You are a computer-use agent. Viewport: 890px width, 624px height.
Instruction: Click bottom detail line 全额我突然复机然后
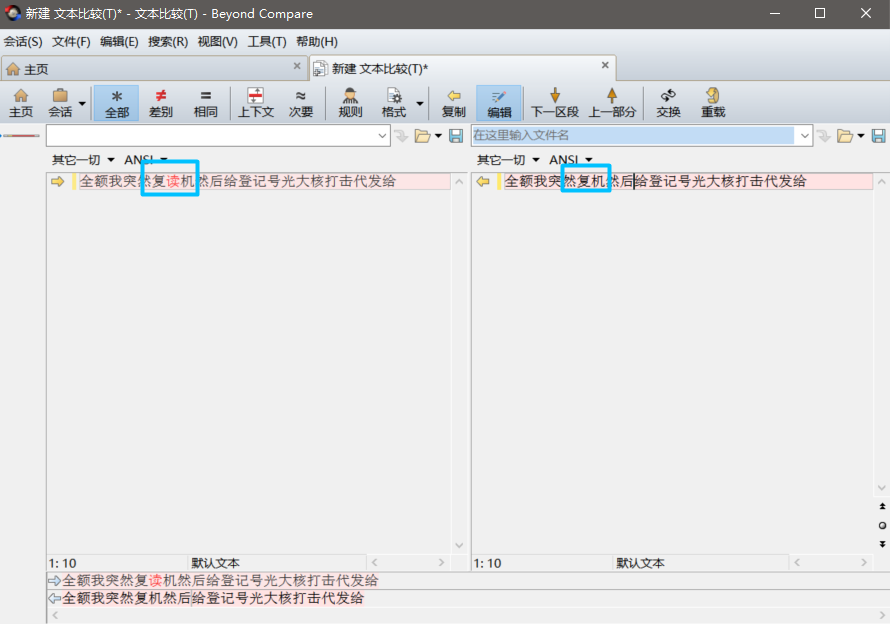pyautogui.click(x=213, y=598)
